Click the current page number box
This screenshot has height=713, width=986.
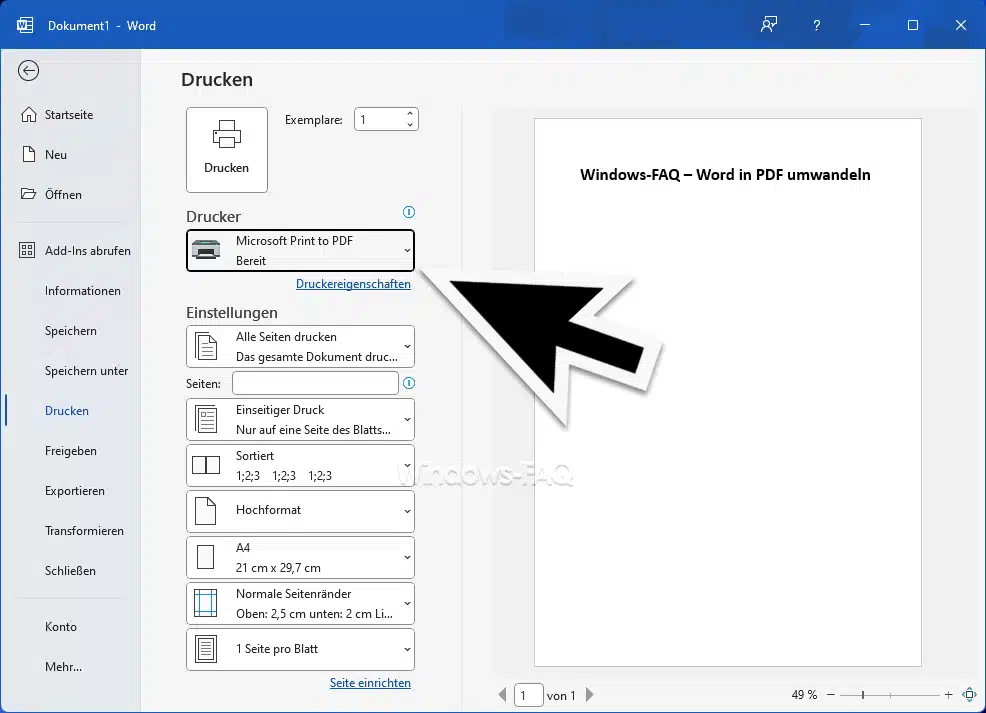528,695
